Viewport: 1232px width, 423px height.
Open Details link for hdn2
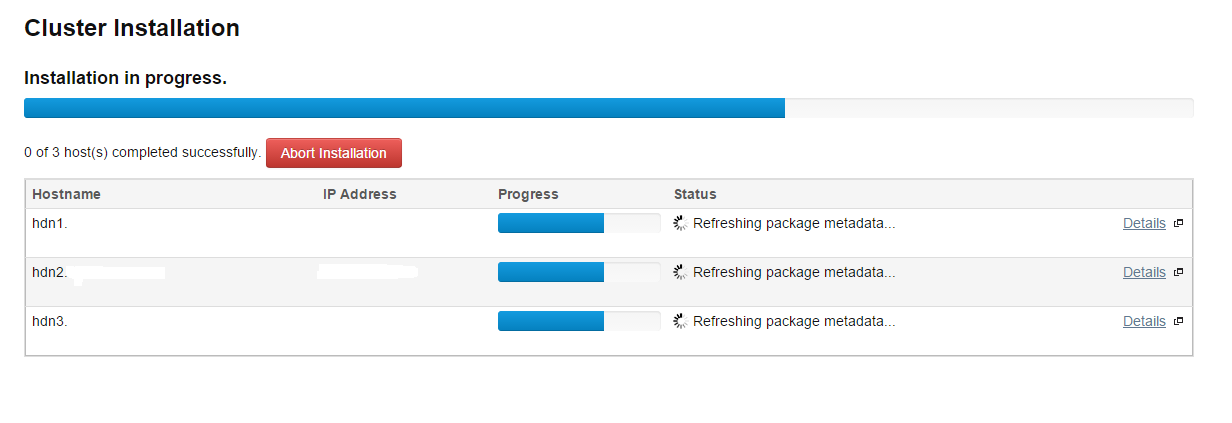coord(1144,272)
